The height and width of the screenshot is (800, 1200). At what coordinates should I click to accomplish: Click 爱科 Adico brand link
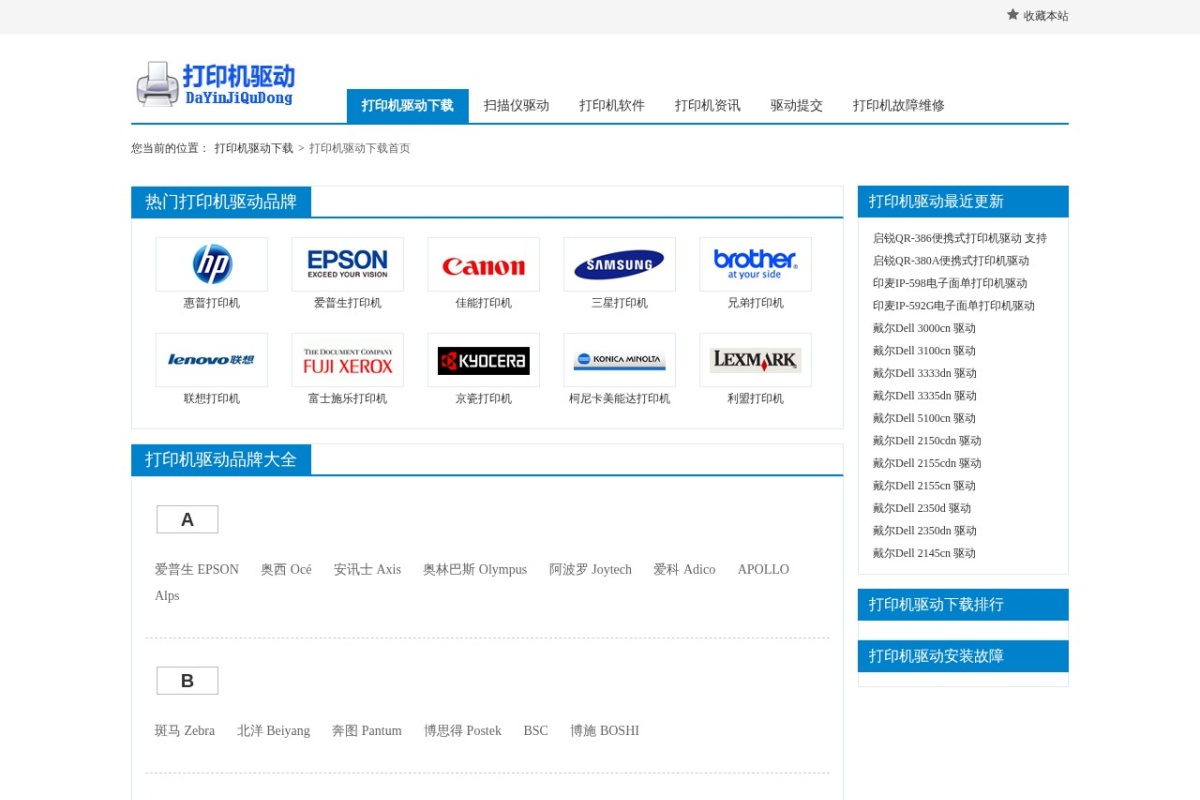click(685, 570)
